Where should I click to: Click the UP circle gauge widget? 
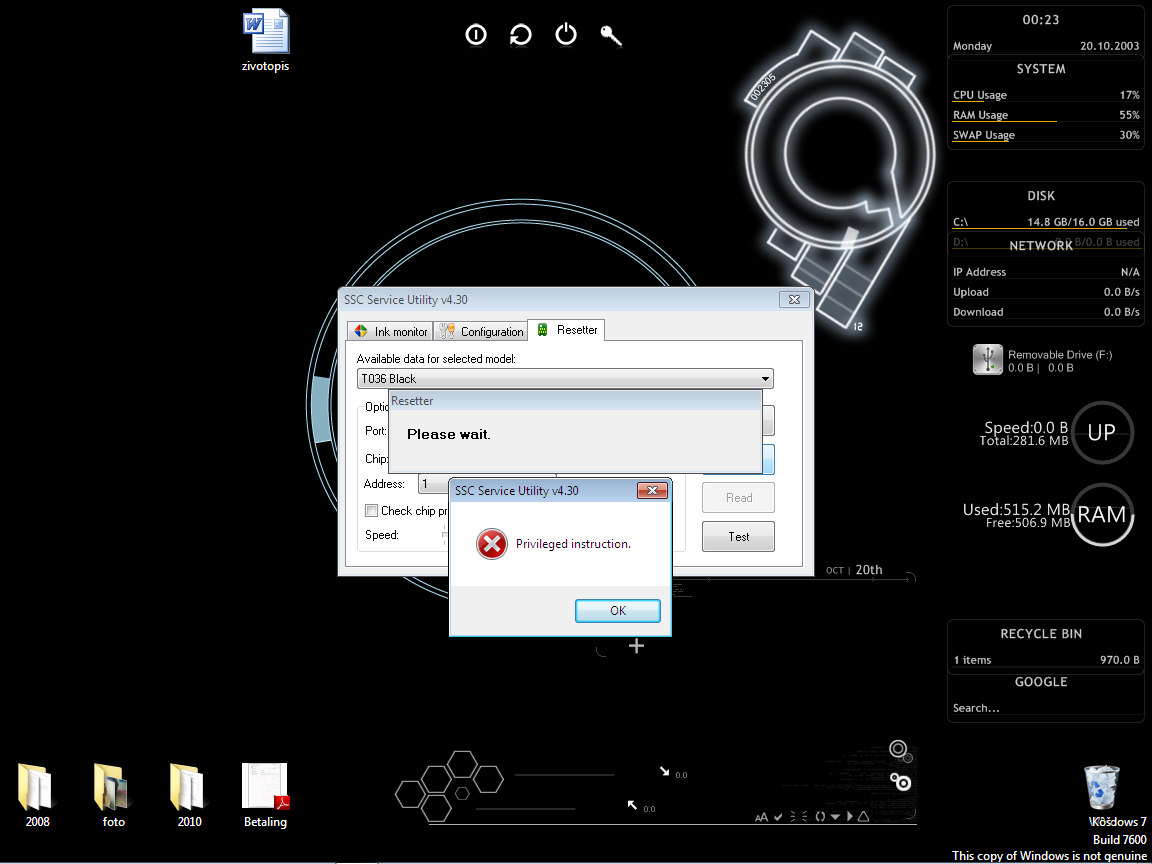1101,432
